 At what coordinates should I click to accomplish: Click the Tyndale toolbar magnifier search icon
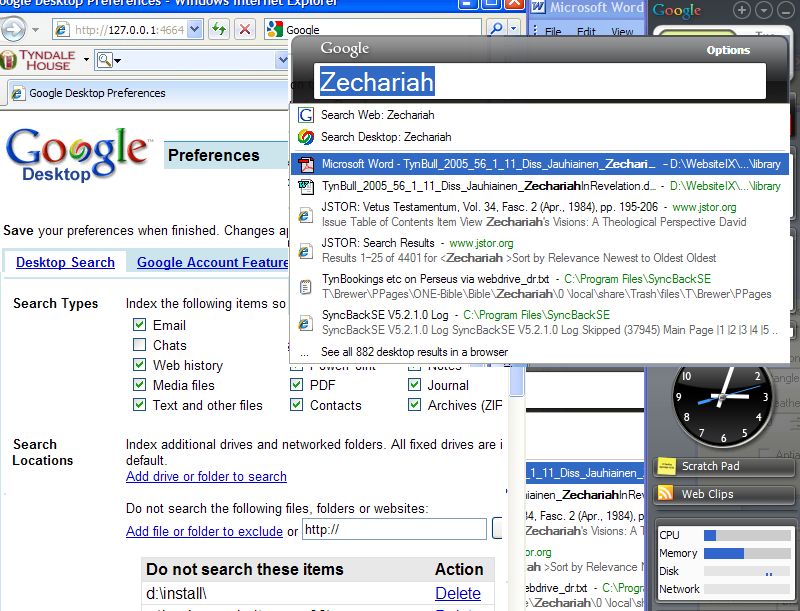[104, 60]
